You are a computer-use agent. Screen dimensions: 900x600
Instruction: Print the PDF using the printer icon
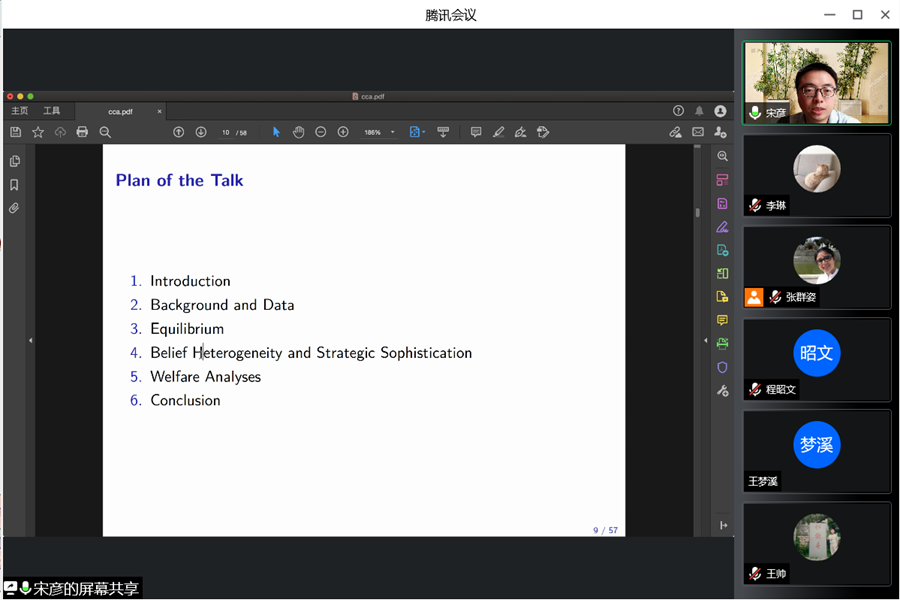tap(82, 132)
